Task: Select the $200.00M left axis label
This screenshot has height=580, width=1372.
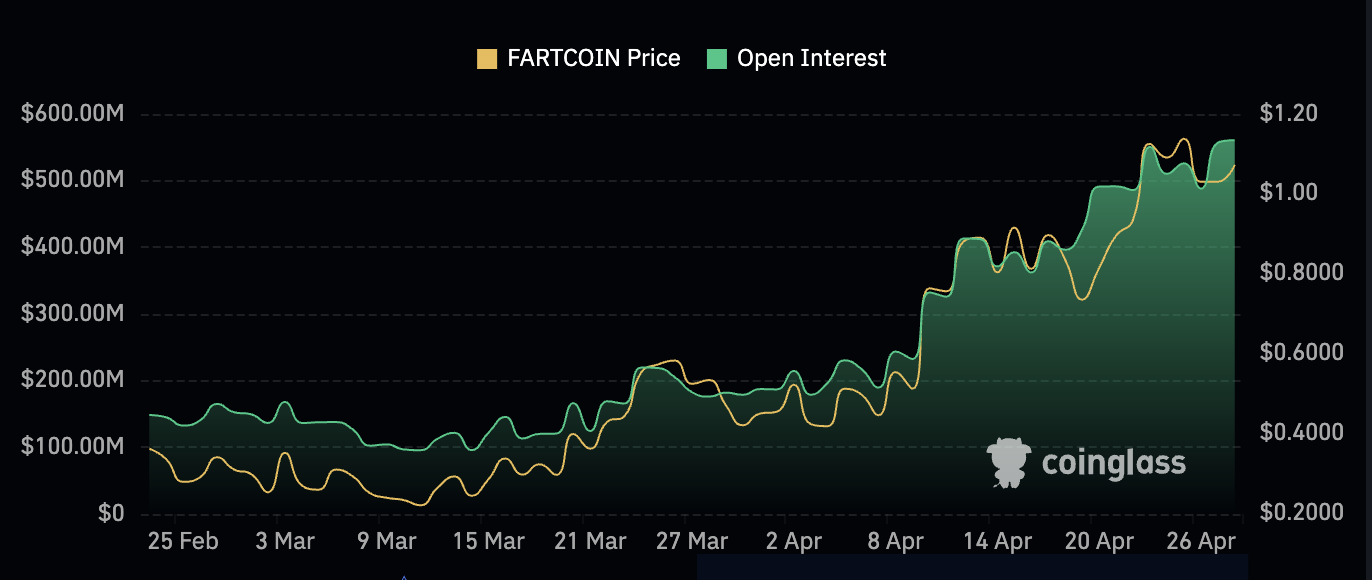Action: click(x=72, y=380)
